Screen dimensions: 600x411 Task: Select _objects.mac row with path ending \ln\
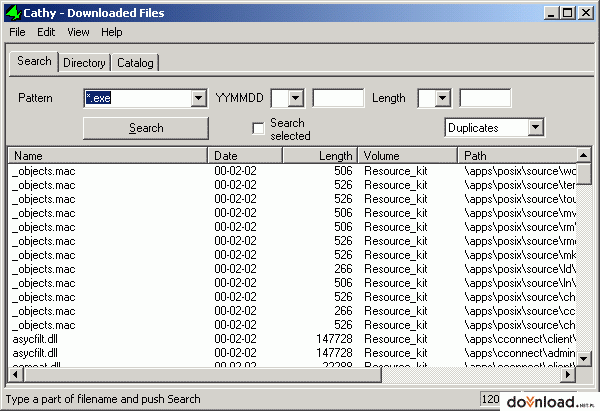[x=292, y=283]
